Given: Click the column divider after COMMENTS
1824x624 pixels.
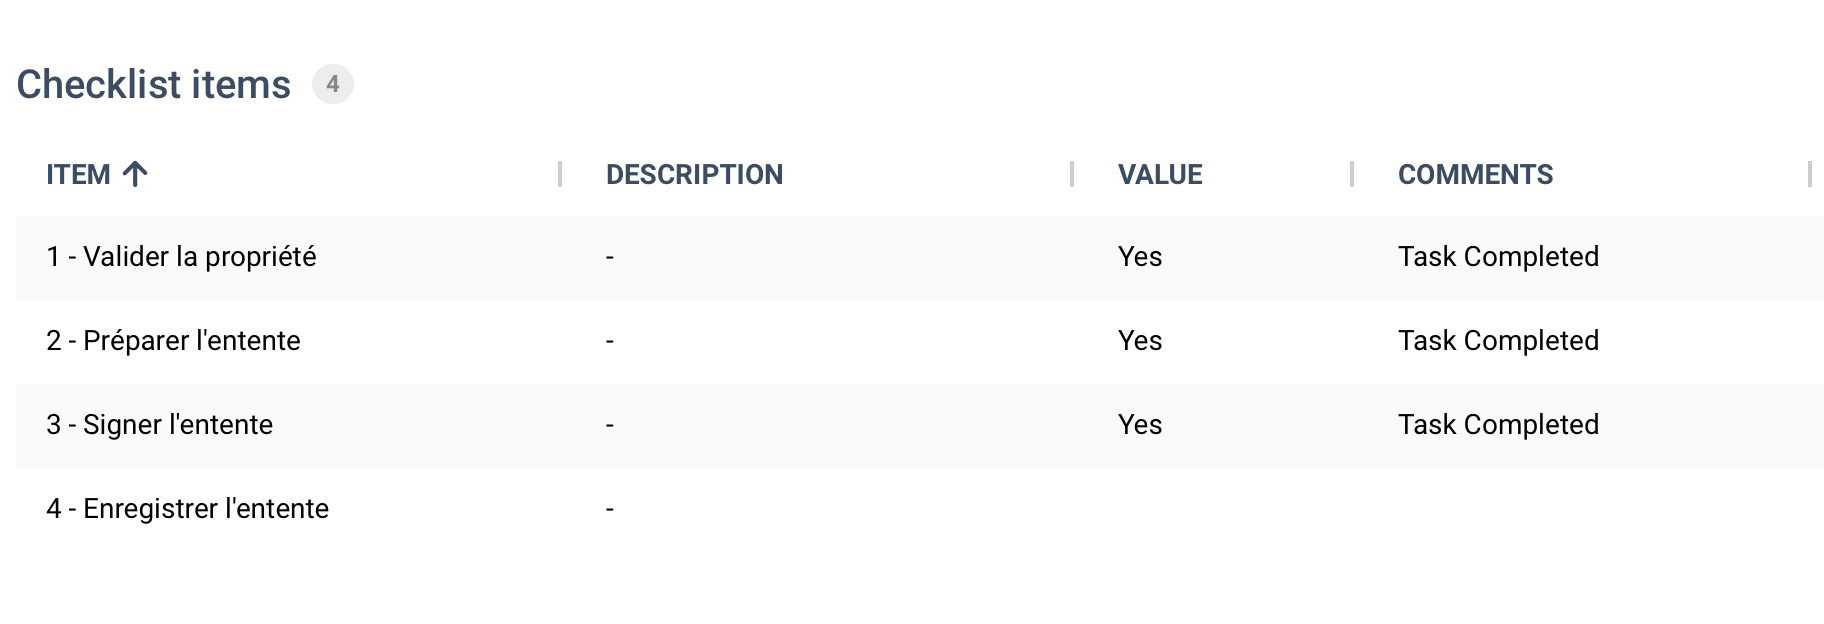Looking at the screenshot, I should pyautogui.click(x=1810, y=174).
